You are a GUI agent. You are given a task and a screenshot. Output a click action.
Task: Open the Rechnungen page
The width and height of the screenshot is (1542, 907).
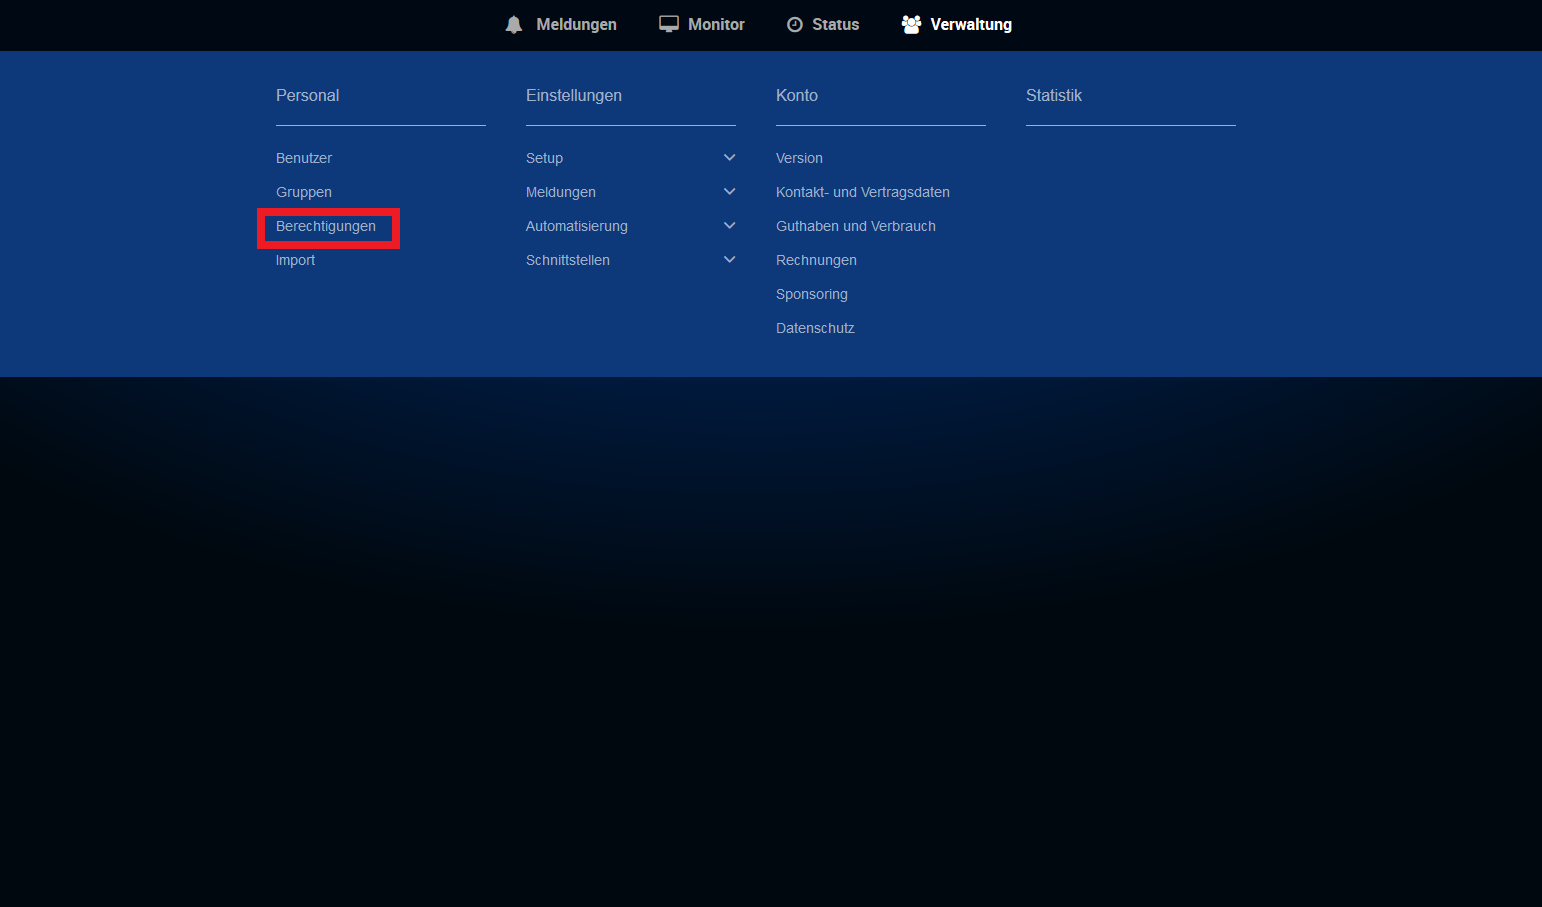816,260
